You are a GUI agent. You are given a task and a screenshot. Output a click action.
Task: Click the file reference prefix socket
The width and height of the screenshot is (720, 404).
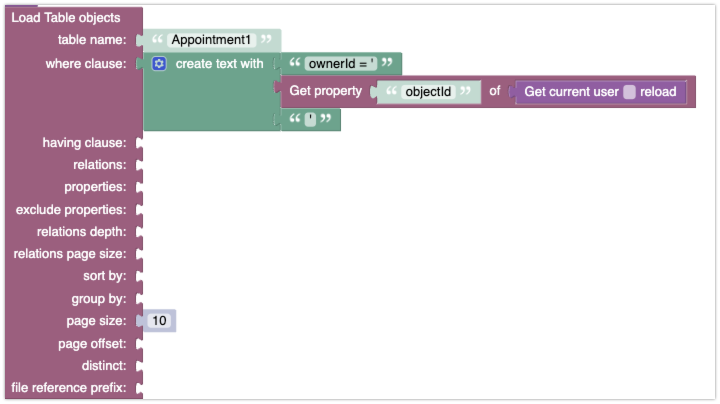(x=140, y=388)
